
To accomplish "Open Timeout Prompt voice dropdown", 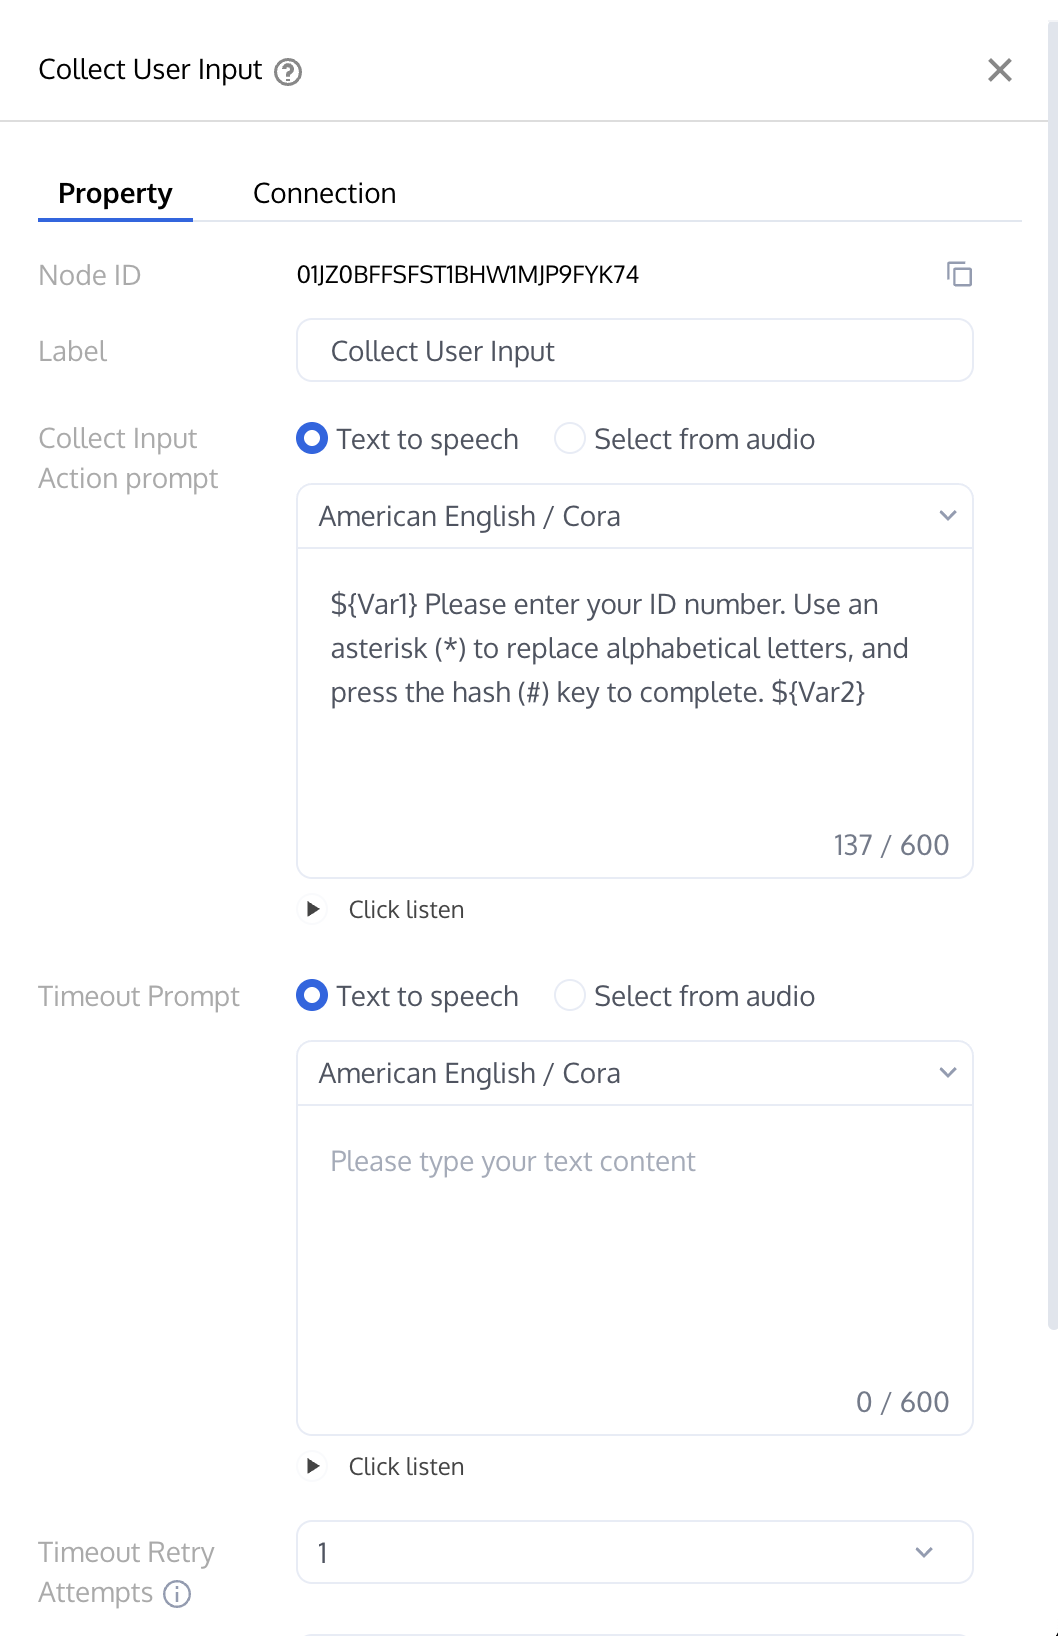I will click(634, 1073).
